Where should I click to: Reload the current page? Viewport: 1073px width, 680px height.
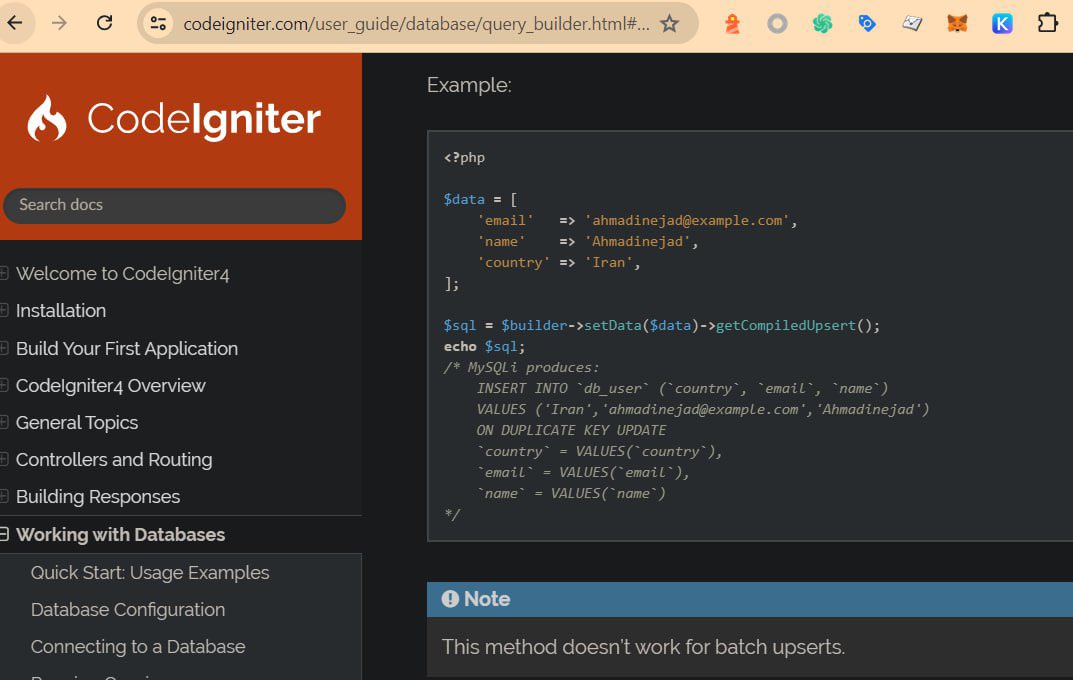tap(104, 23)
